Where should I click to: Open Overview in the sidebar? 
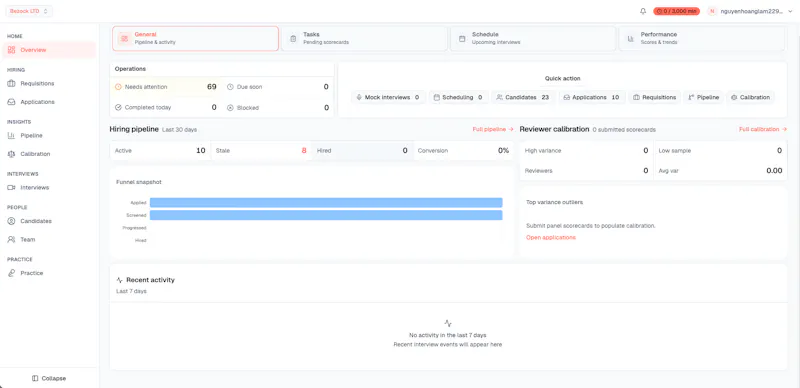pos(49,50)
